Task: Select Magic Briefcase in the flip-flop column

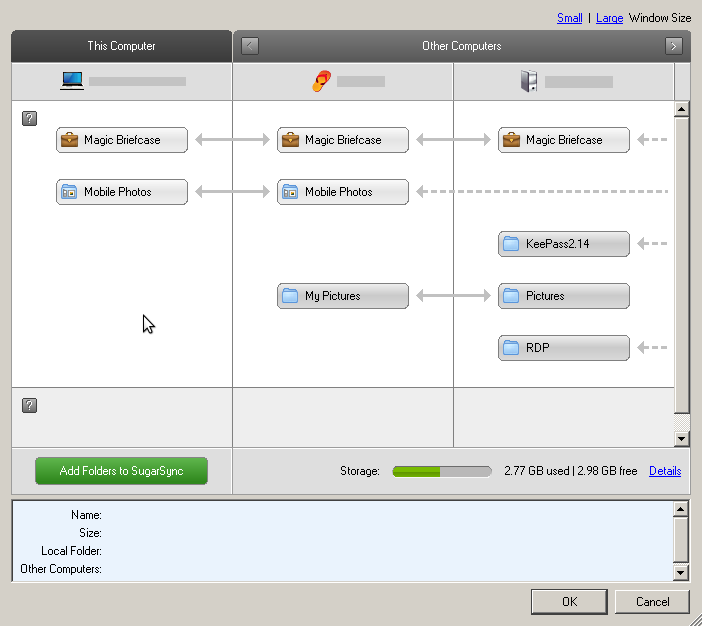Action: (x=343, y=140)
